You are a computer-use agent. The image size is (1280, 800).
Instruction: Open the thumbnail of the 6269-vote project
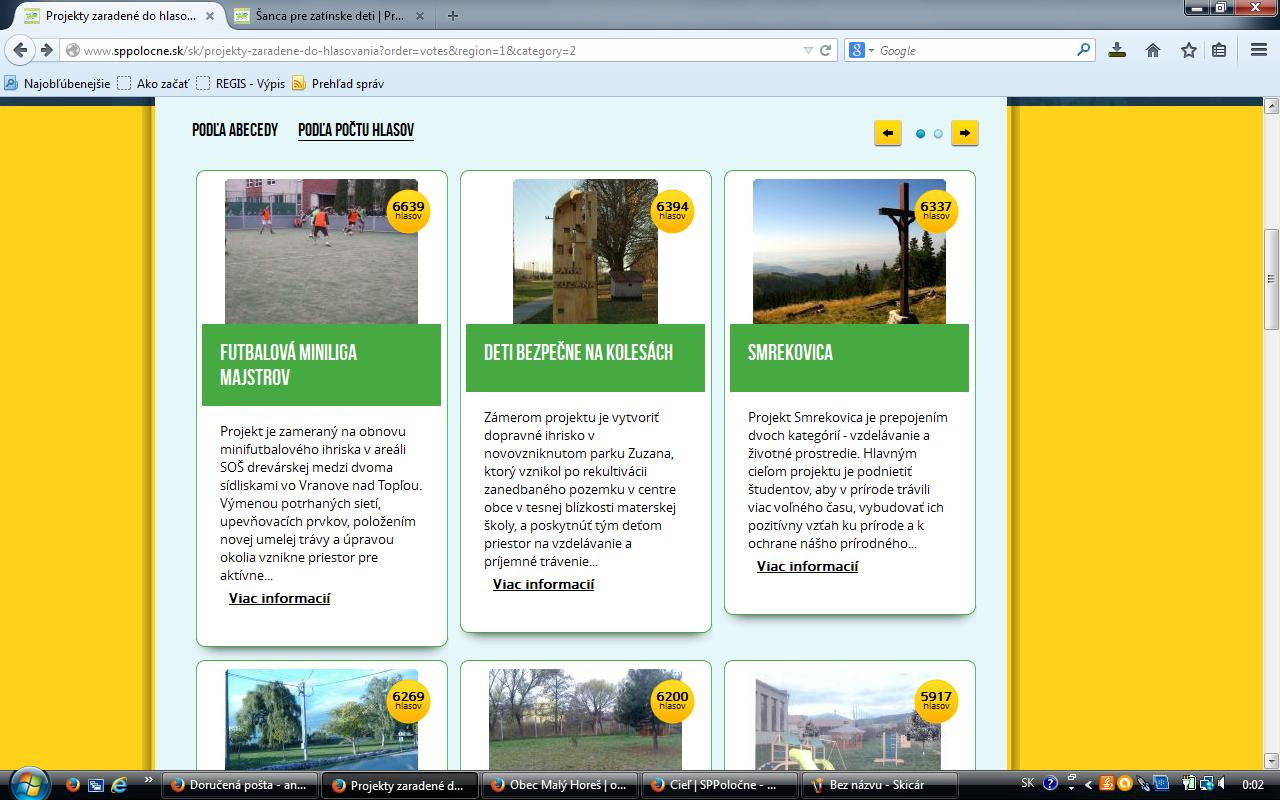321,719
